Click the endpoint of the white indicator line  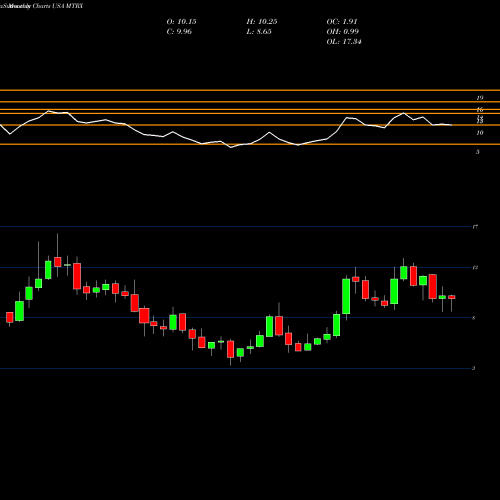[x=452, y=125]
